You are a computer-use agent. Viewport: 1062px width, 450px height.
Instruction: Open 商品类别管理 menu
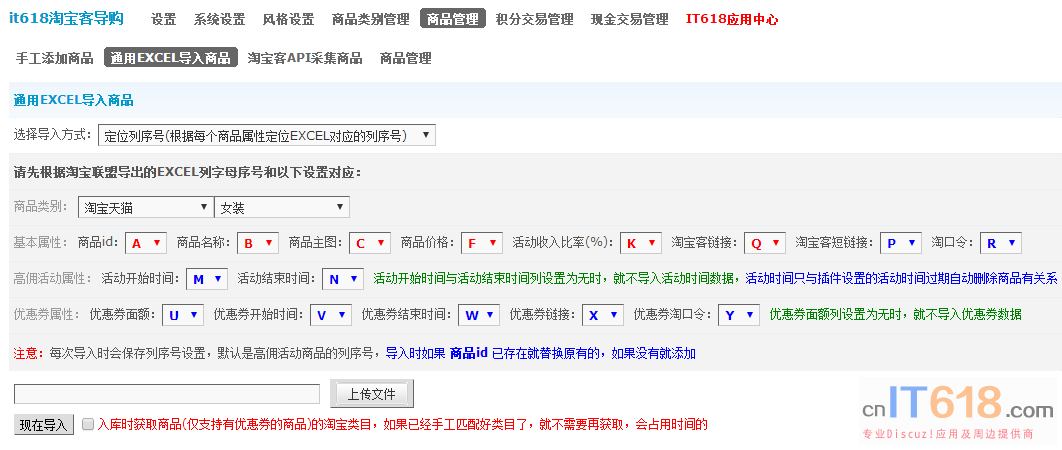coord(370,19)
